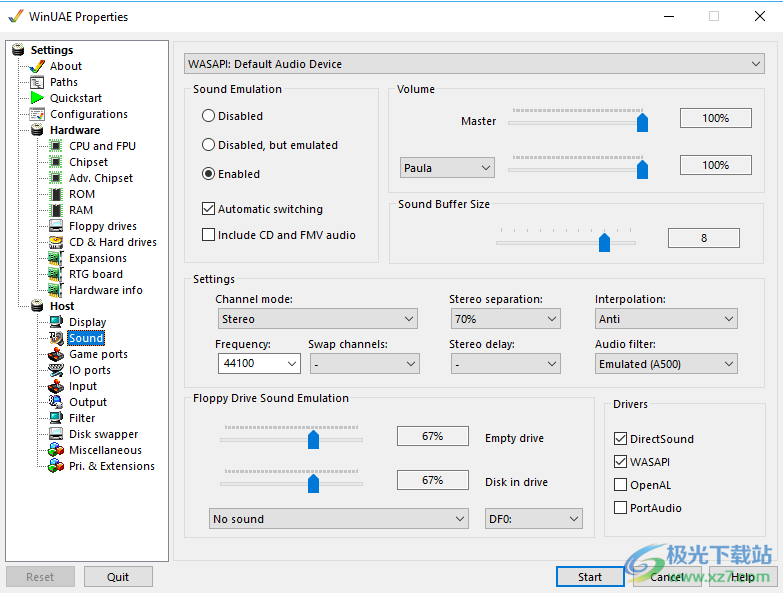The height and width of the screenshot is (593, 783).
Task: Click the Sound speaker icon in tree
Action: (x=56, y=338)
